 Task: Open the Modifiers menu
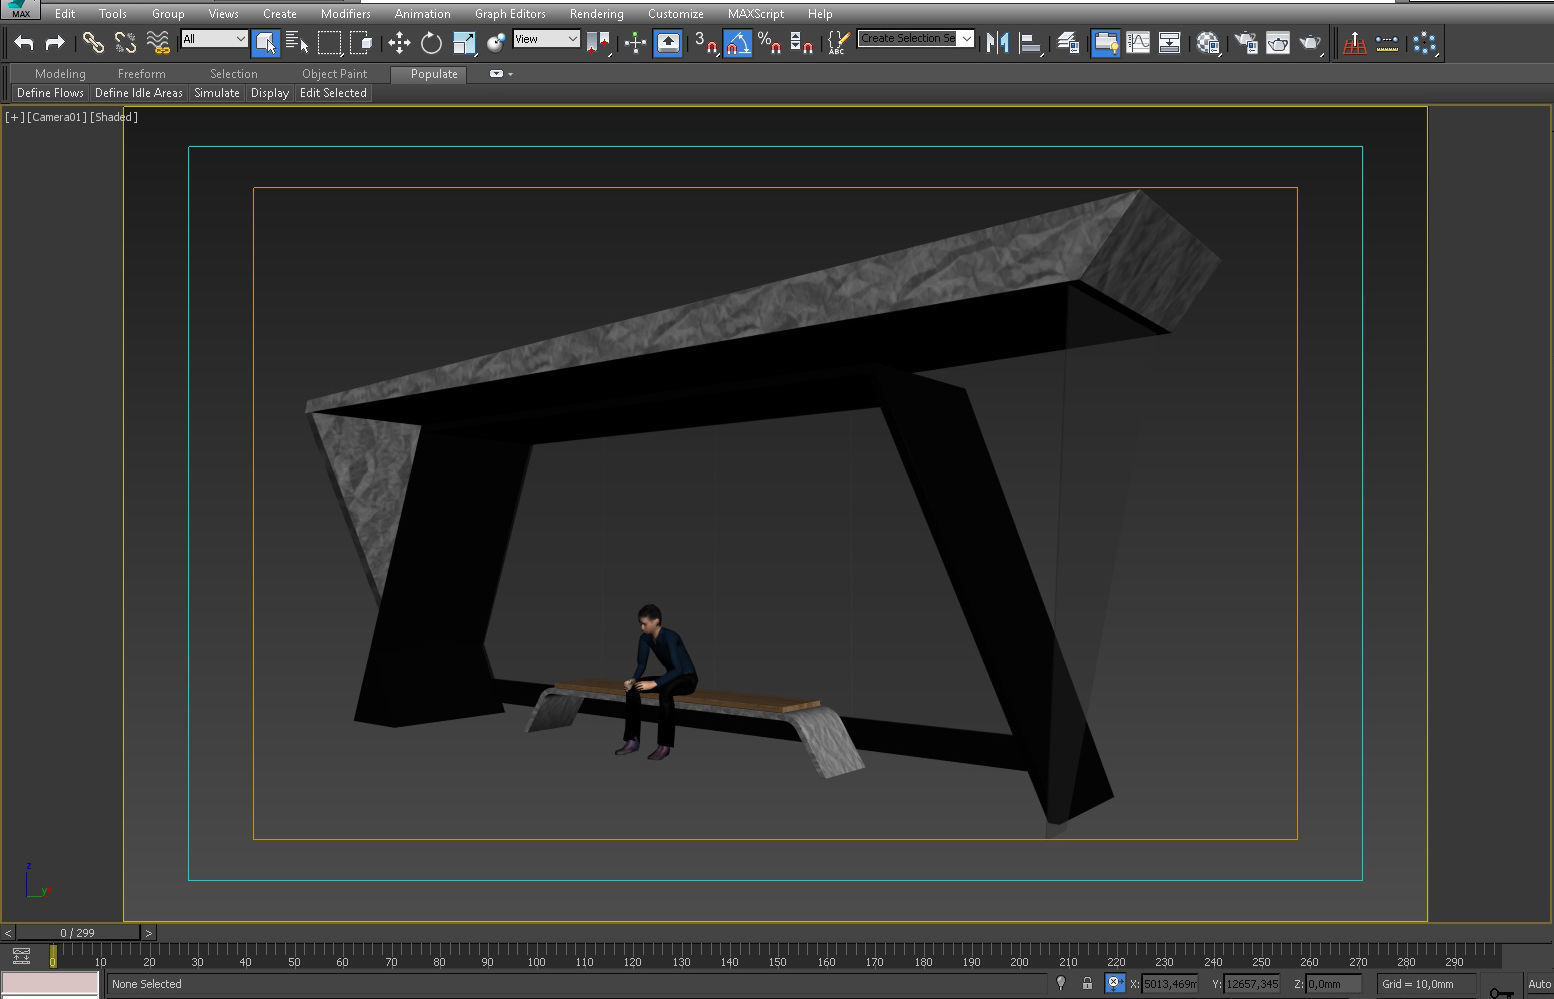pyautogui.click(x=346, y=14)
